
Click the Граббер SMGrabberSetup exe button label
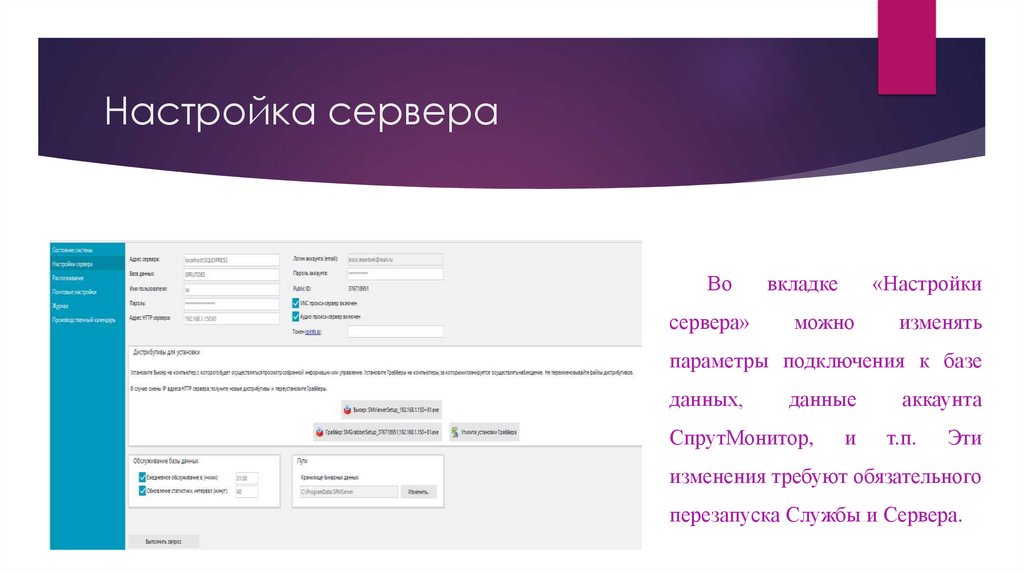tap(383, 432)
